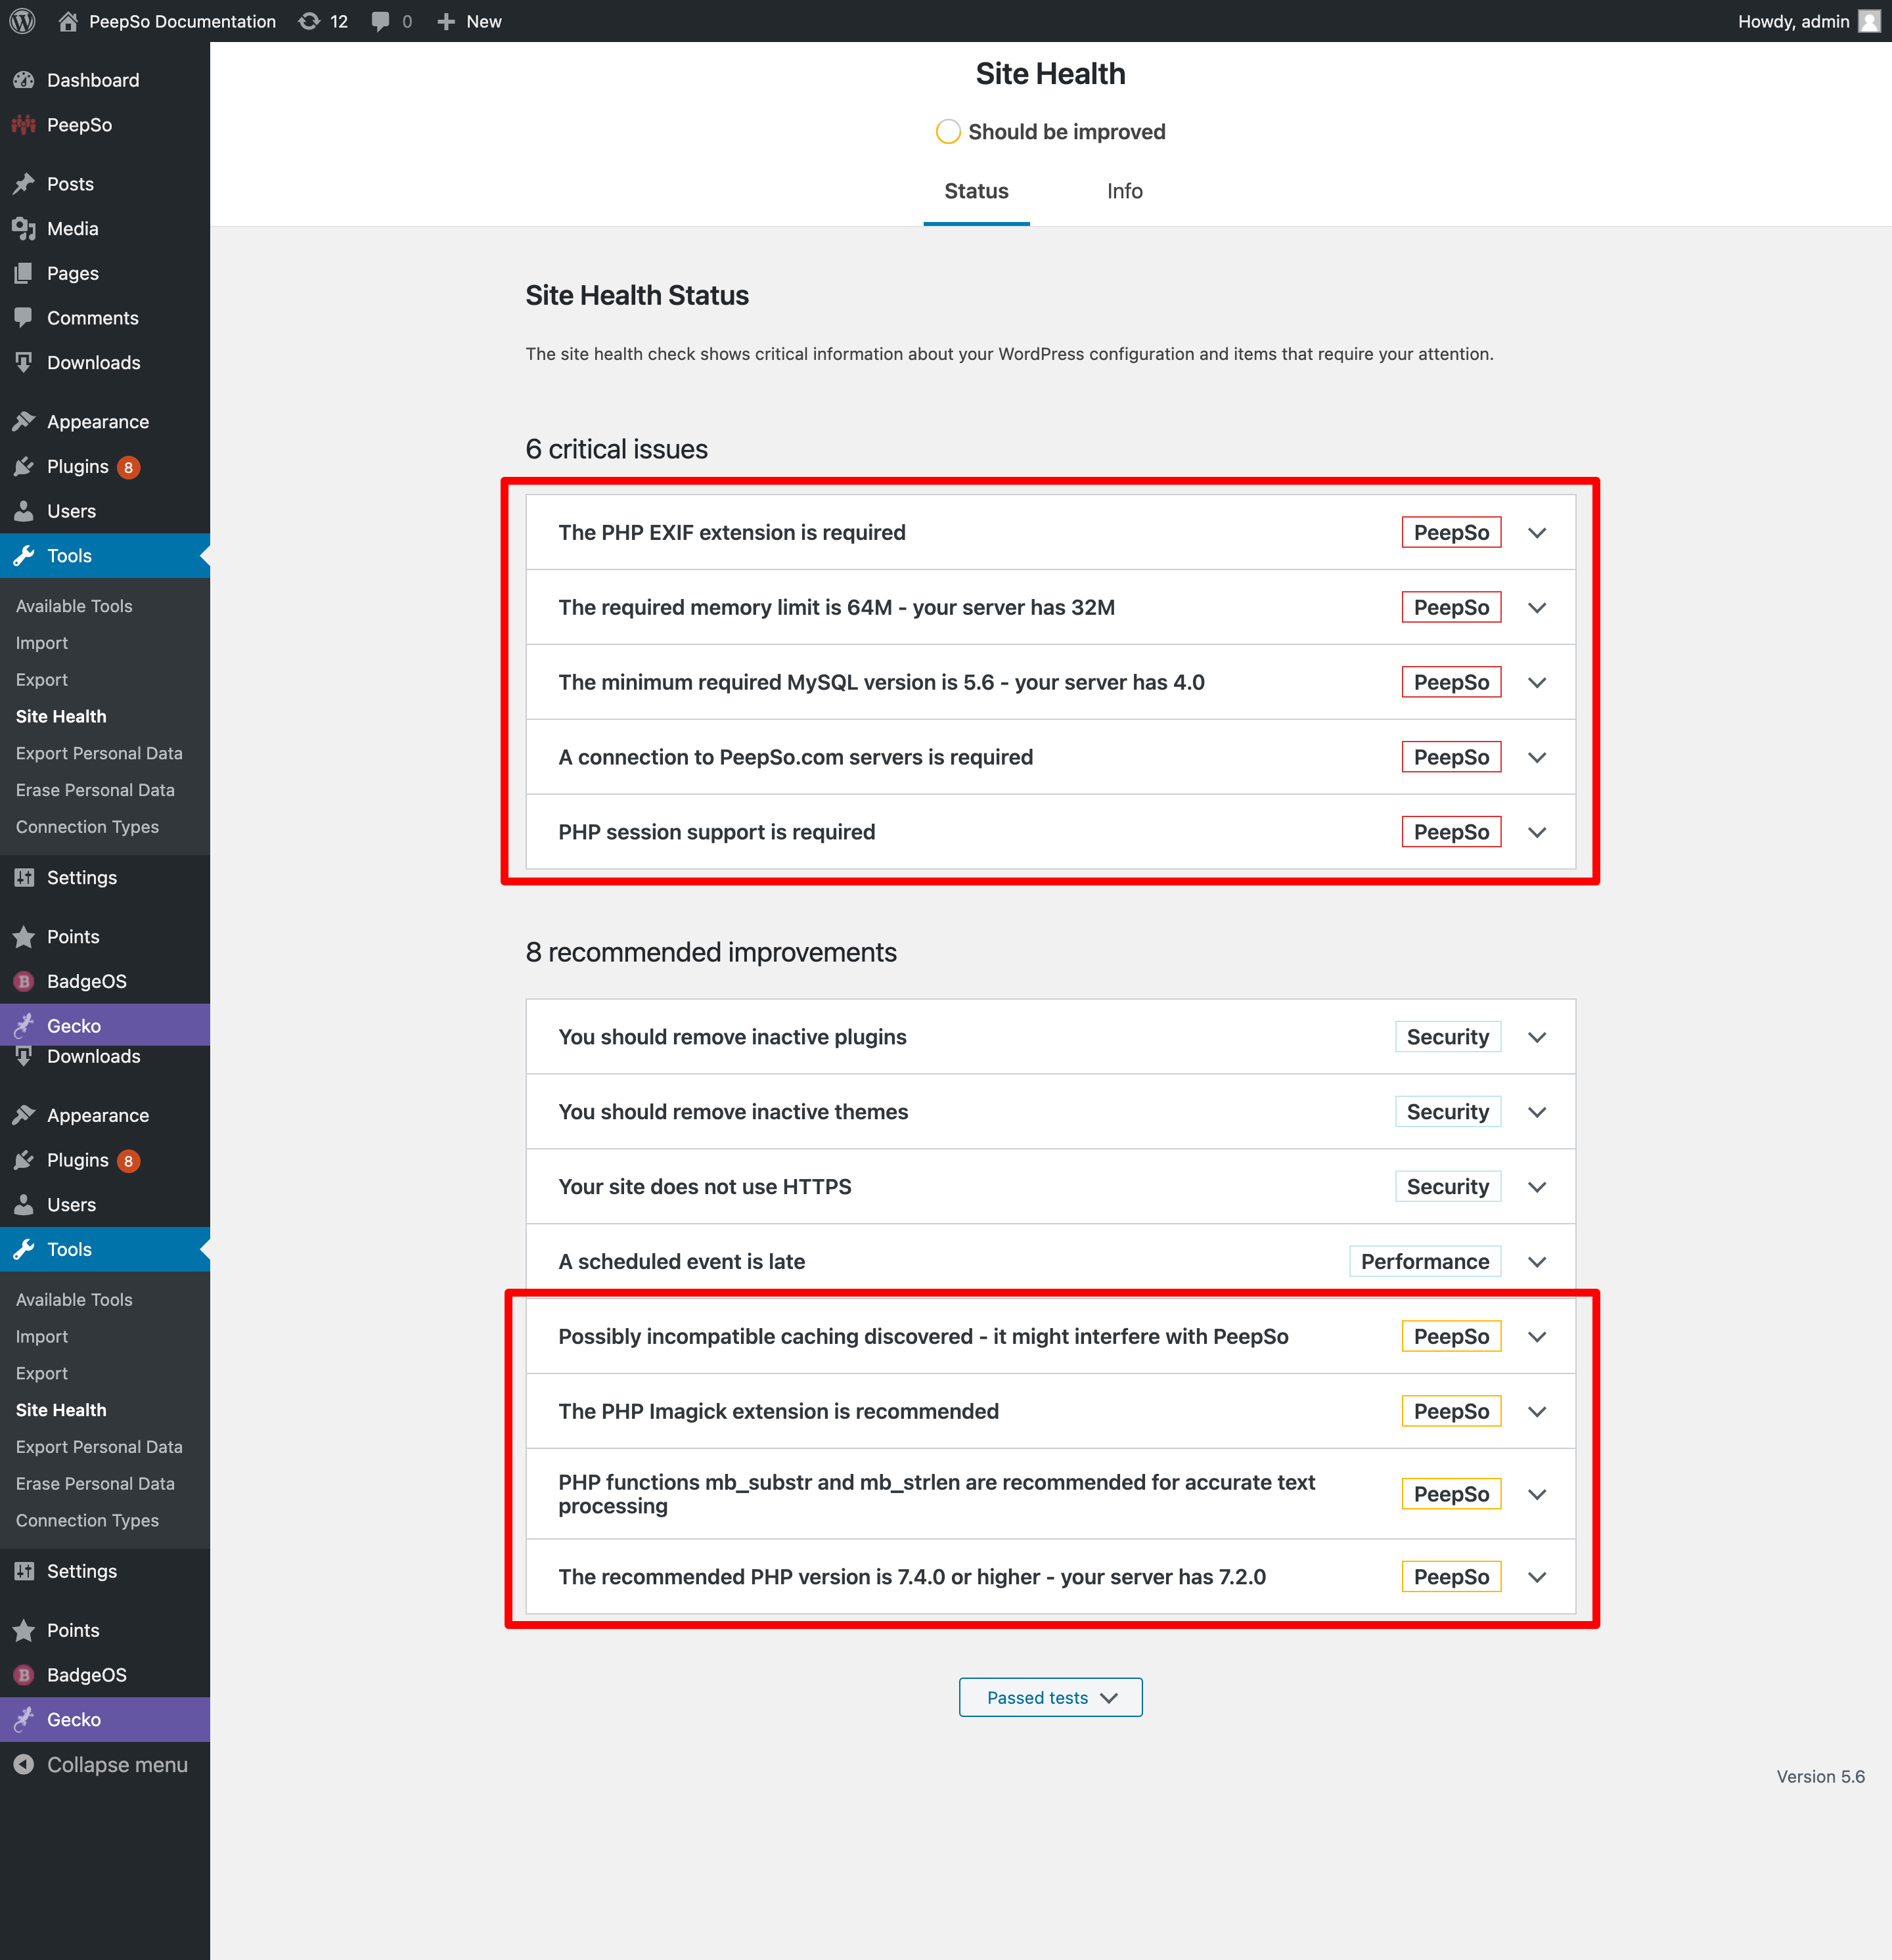Expand the 'required memory limit is 64M' chevron
Screen dimensions: 1892x1960
click(1537, 608)
